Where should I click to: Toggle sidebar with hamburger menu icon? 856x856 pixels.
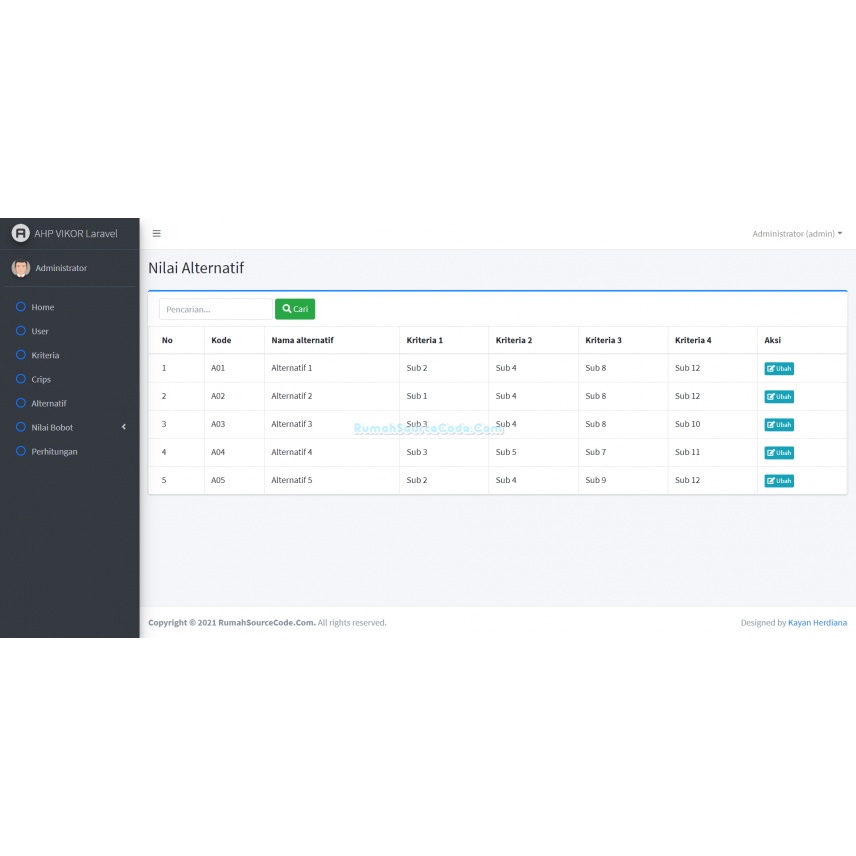pyautogui.click(x=156, y=233)
